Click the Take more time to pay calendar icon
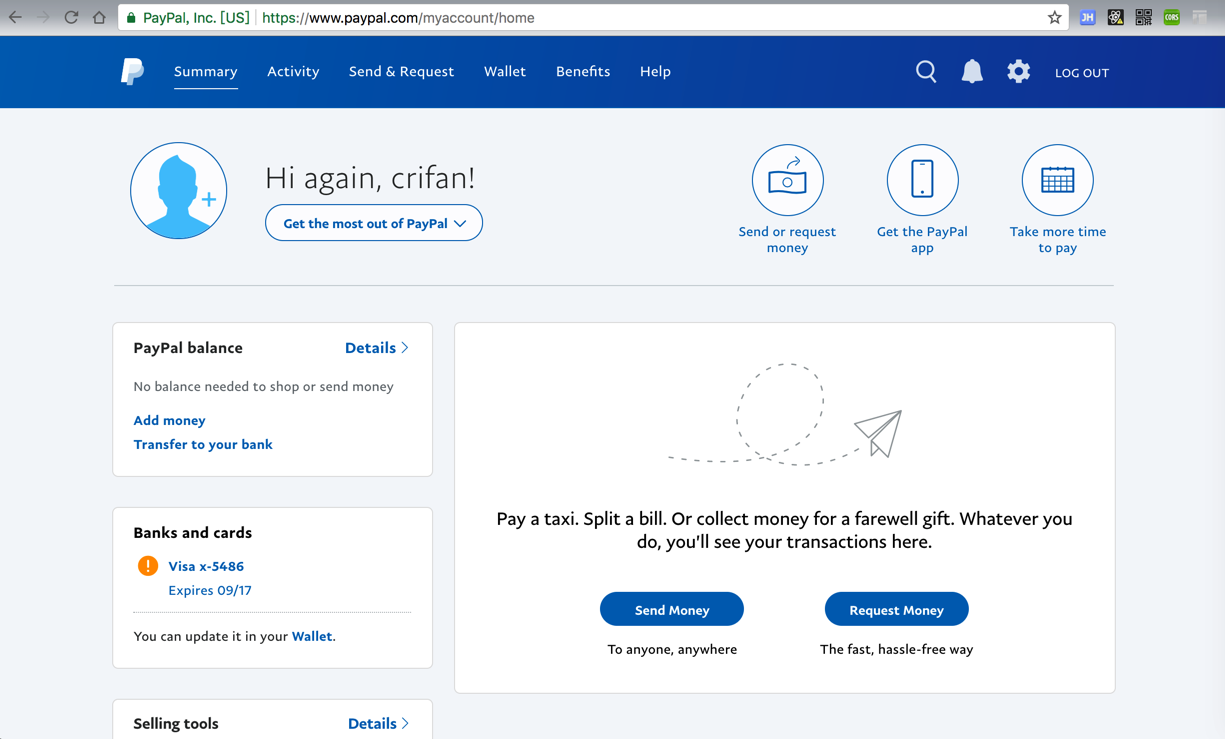The height and width of the screenshot is (739, 1225). pyautogui.click(x=1057, y=180)
